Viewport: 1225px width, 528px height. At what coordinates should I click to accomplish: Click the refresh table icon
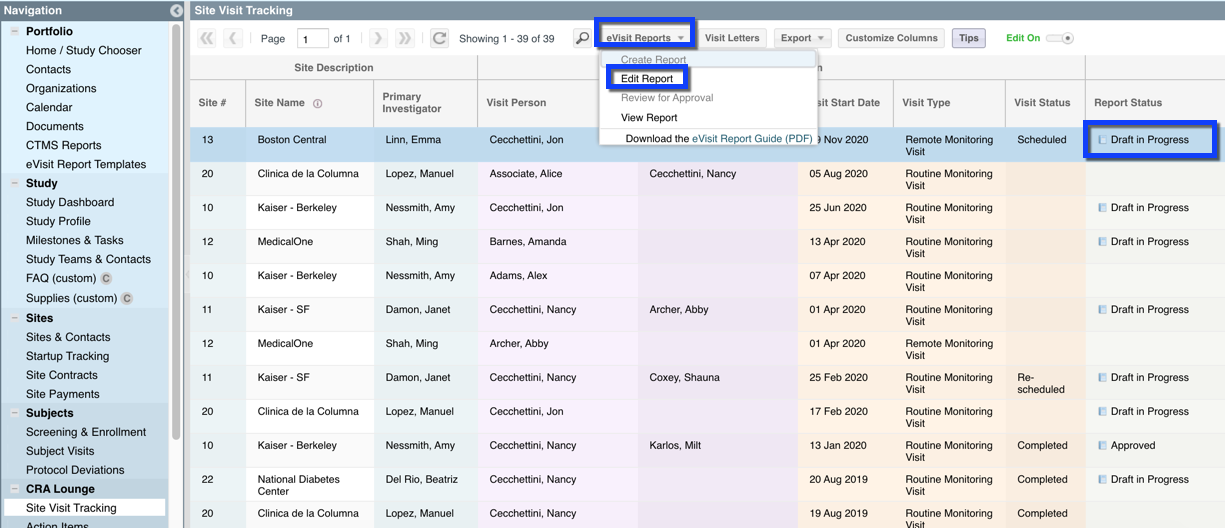pos(439,39)
